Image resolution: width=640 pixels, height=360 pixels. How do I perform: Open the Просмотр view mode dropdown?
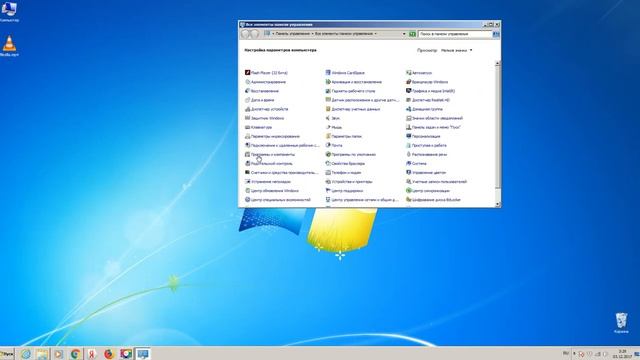pos(456,50)
